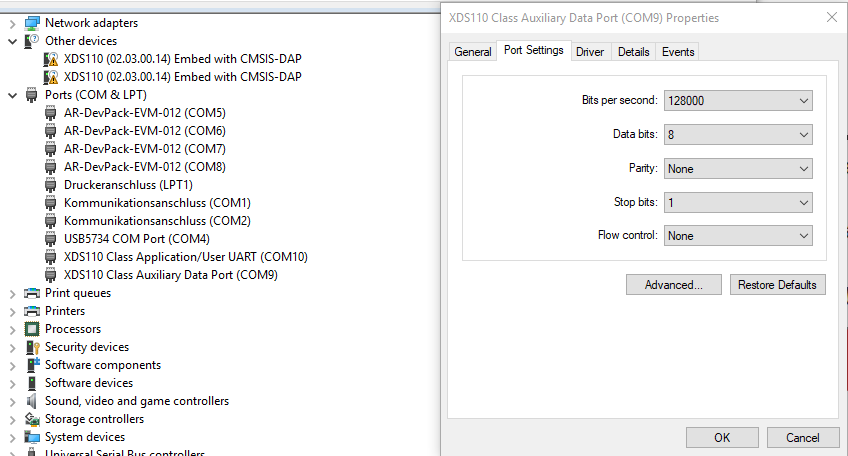Click the Processors chip icon
Viewport: 848px width, 456px height.
coord(32,329)
